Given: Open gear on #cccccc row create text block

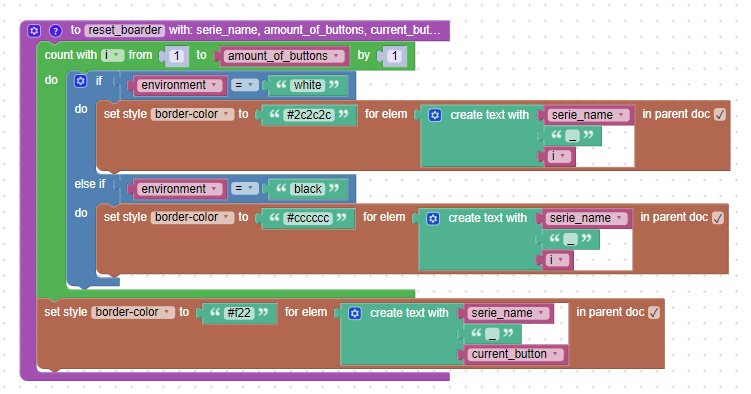Looking at the screenshot, I should [x=433, y=218].
